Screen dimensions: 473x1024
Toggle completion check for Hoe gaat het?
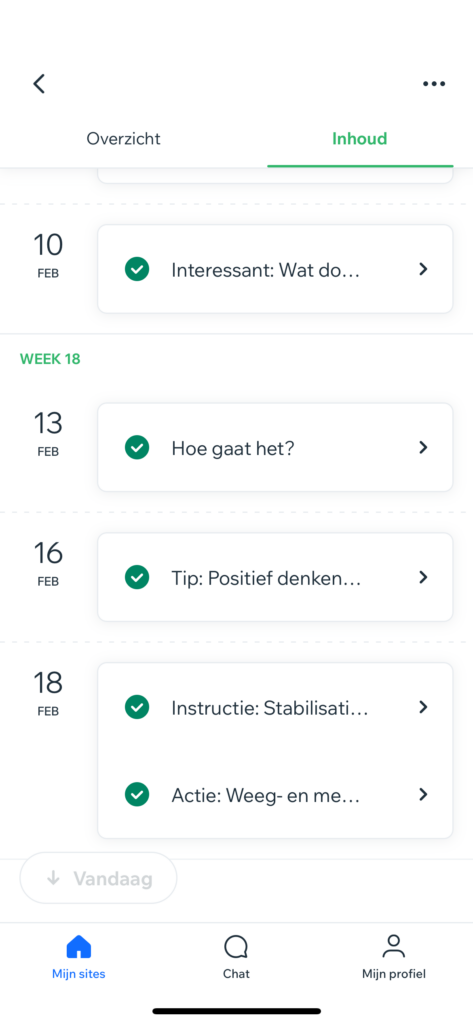pyautogui.click(x=137, y=447)
